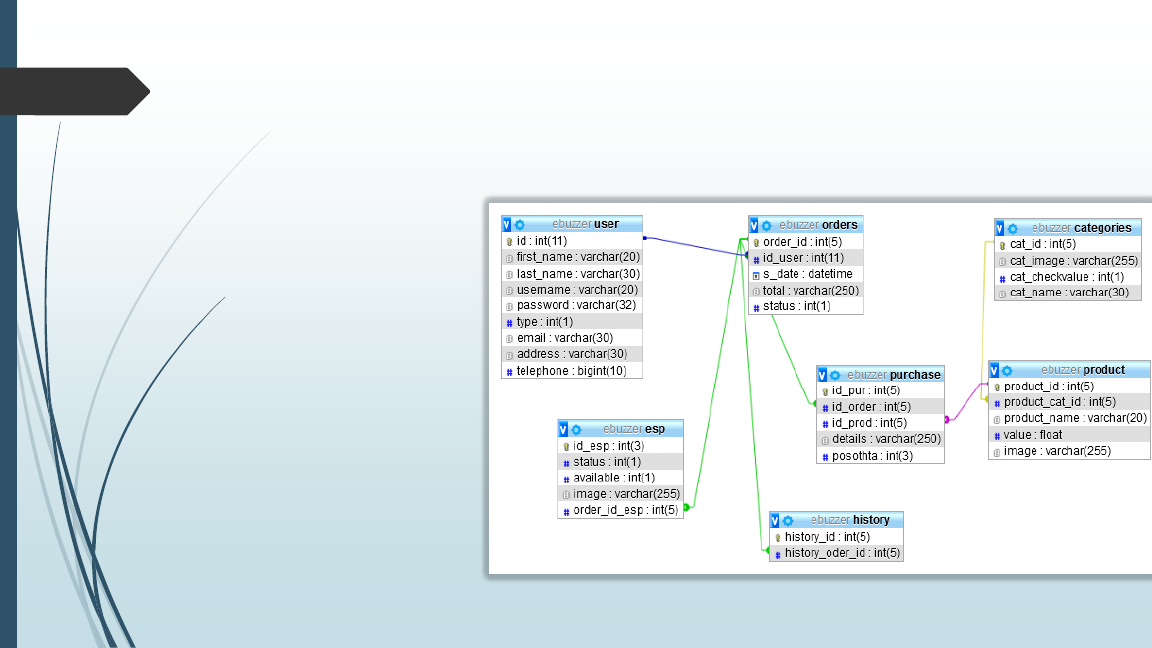Collapse the history table column list

click(775, 521)
